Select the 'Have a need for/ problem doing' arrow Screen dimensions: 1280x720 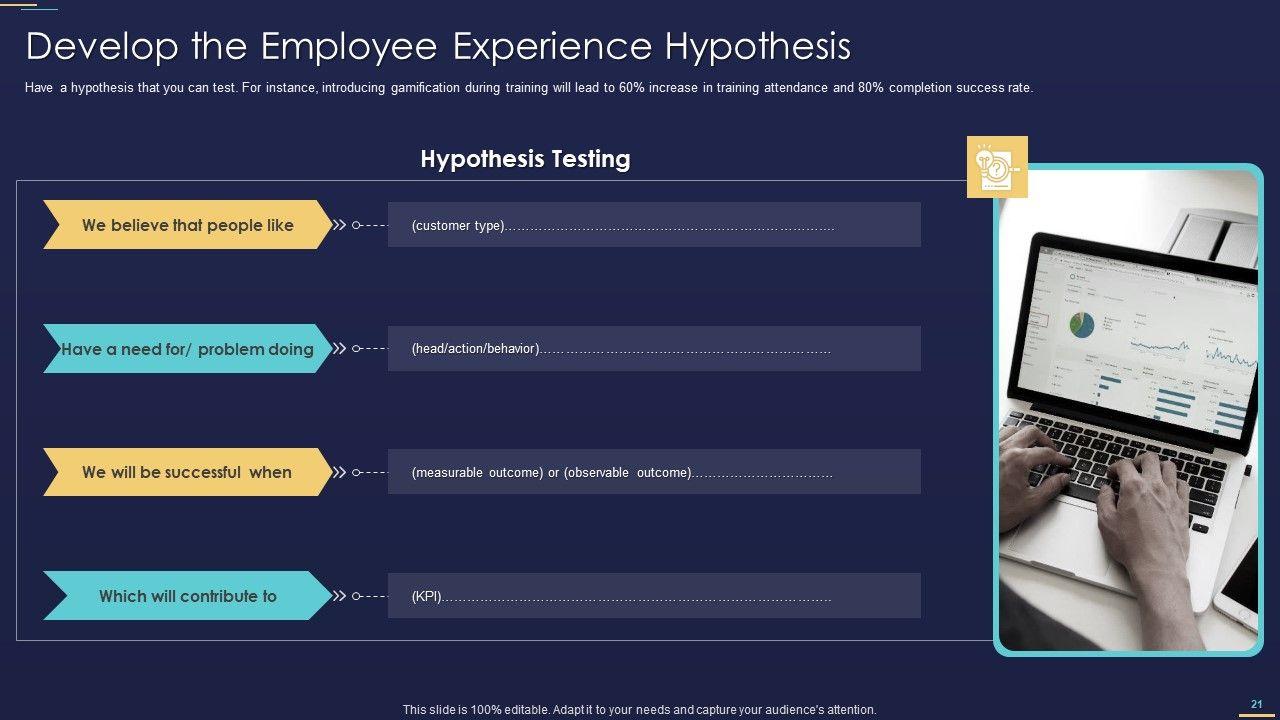188,349
